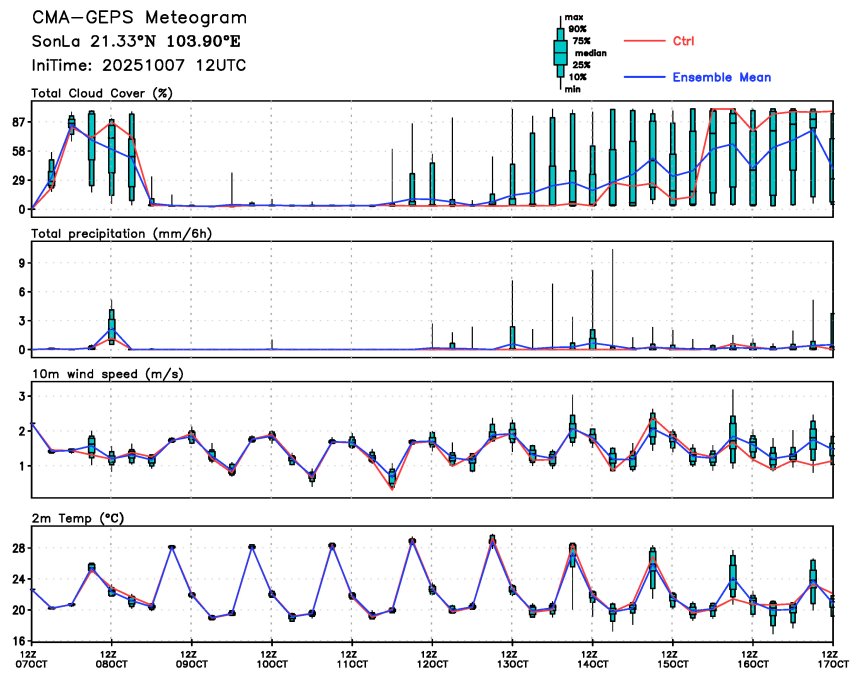Click the 12Z 10OCT time axis label
The height and width of the screenshot is (680, 860).
[271, 659]
